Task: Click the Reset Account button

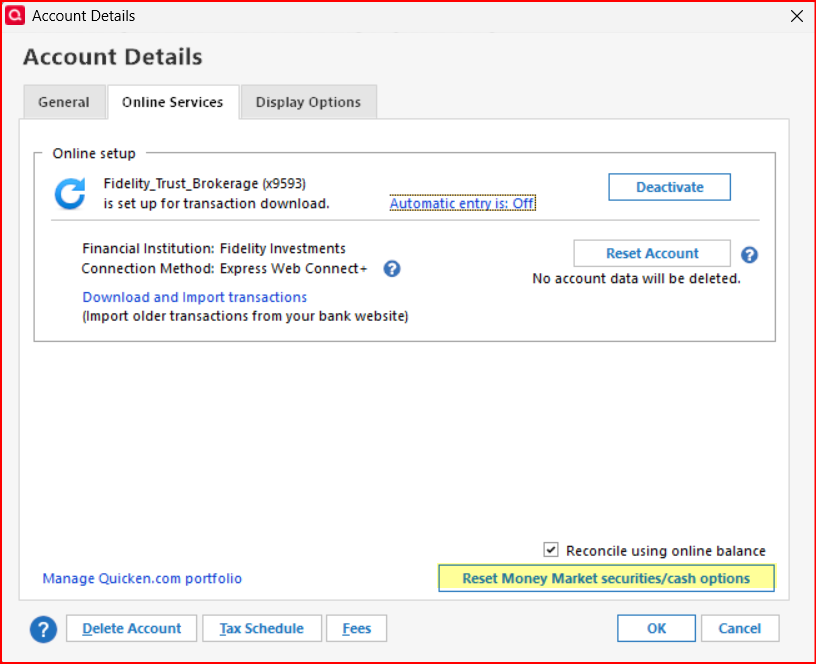Action: coord(652,253)
